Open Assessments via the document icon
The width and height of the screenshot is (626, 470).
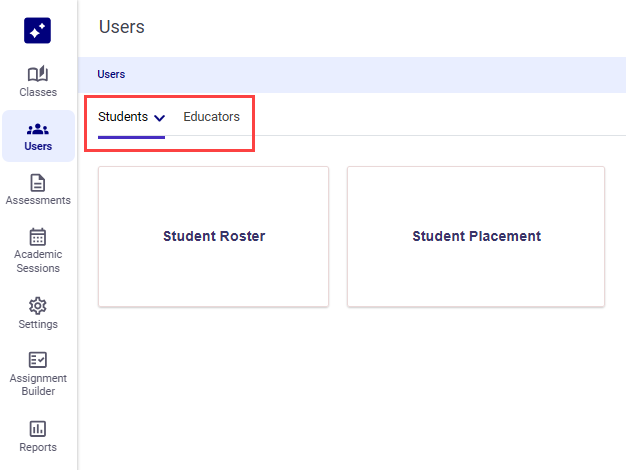pos(38,183)
